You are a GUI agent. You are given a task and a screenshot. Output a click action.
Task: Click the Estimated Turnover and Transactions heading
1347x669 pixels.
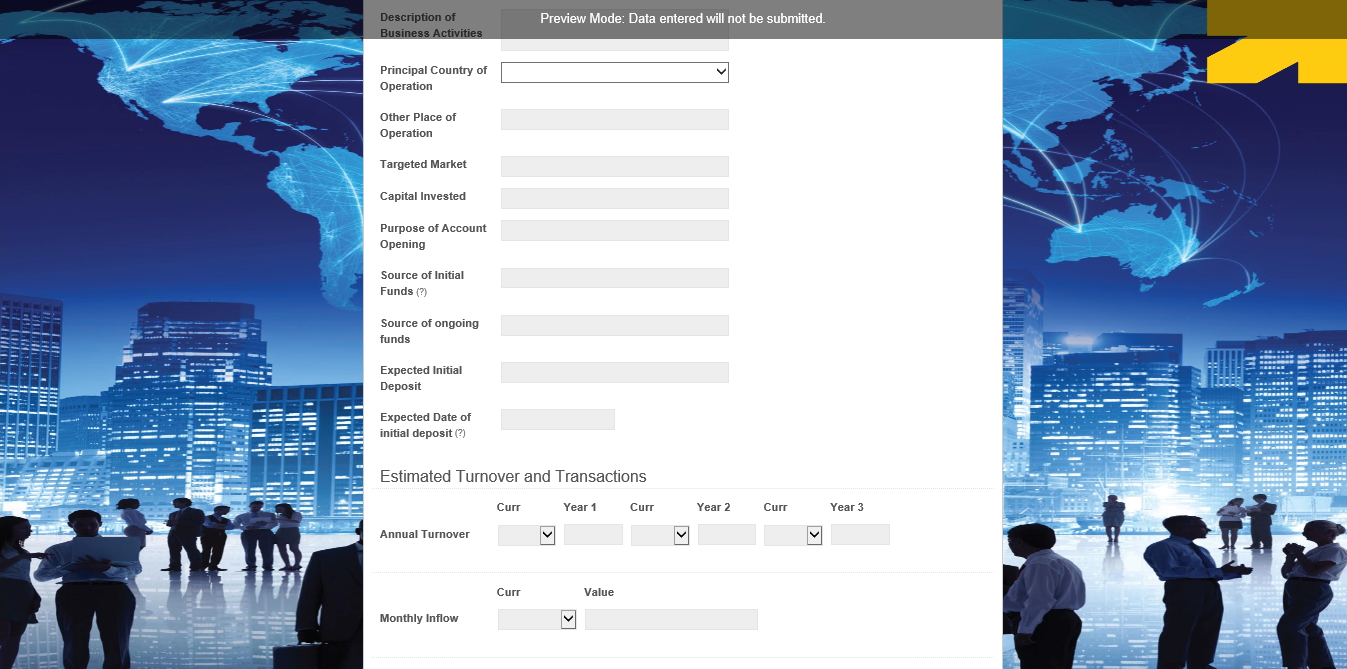[513, 476]
